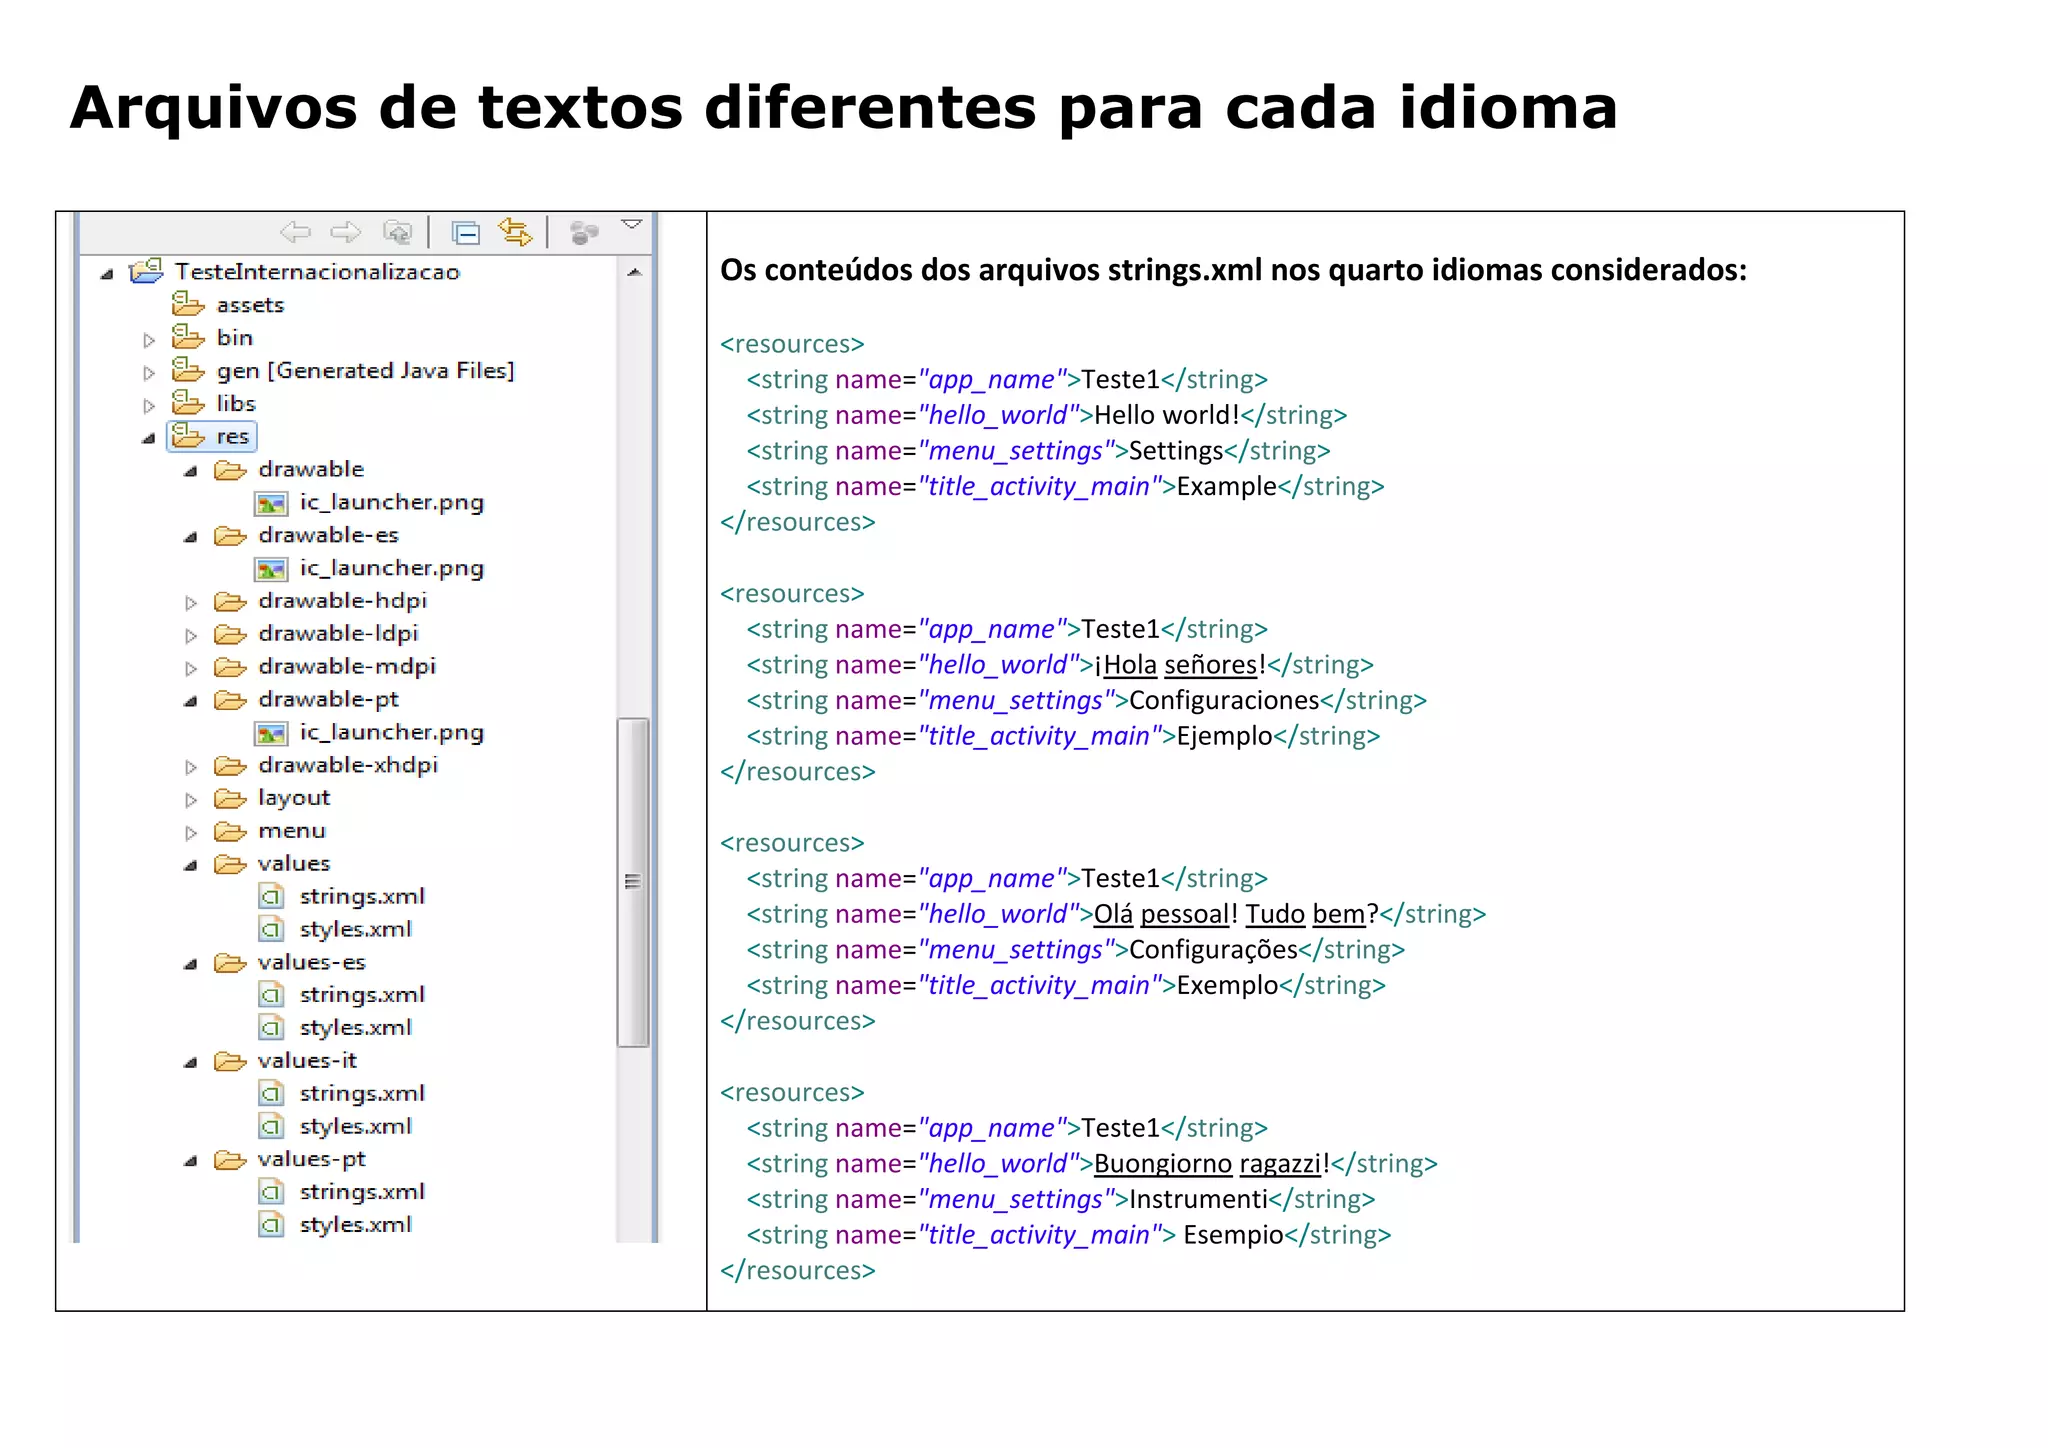Click the scrollbar up arrow in tree
The height and width of the screenshot is (1448, 2048).
pos(633,272)
